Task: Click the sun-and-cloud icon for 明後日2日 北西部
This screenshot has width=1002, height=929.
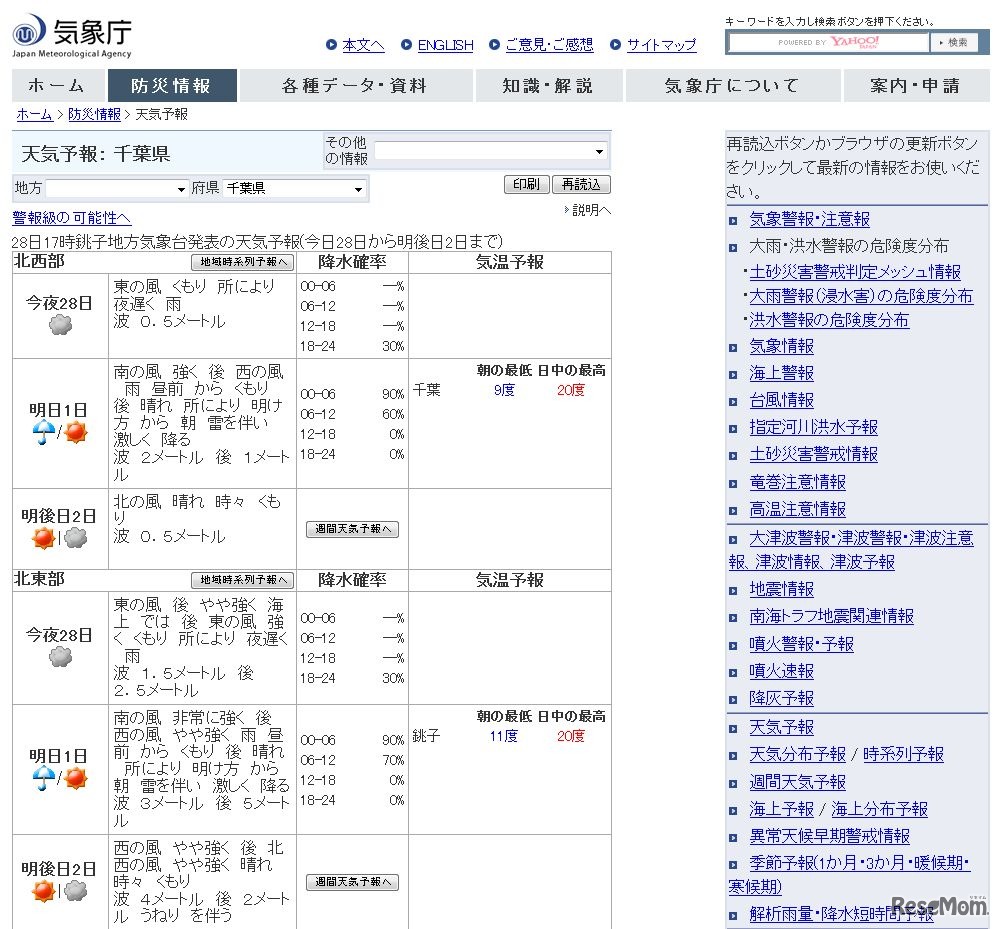Action: click(x=60, y=538)
